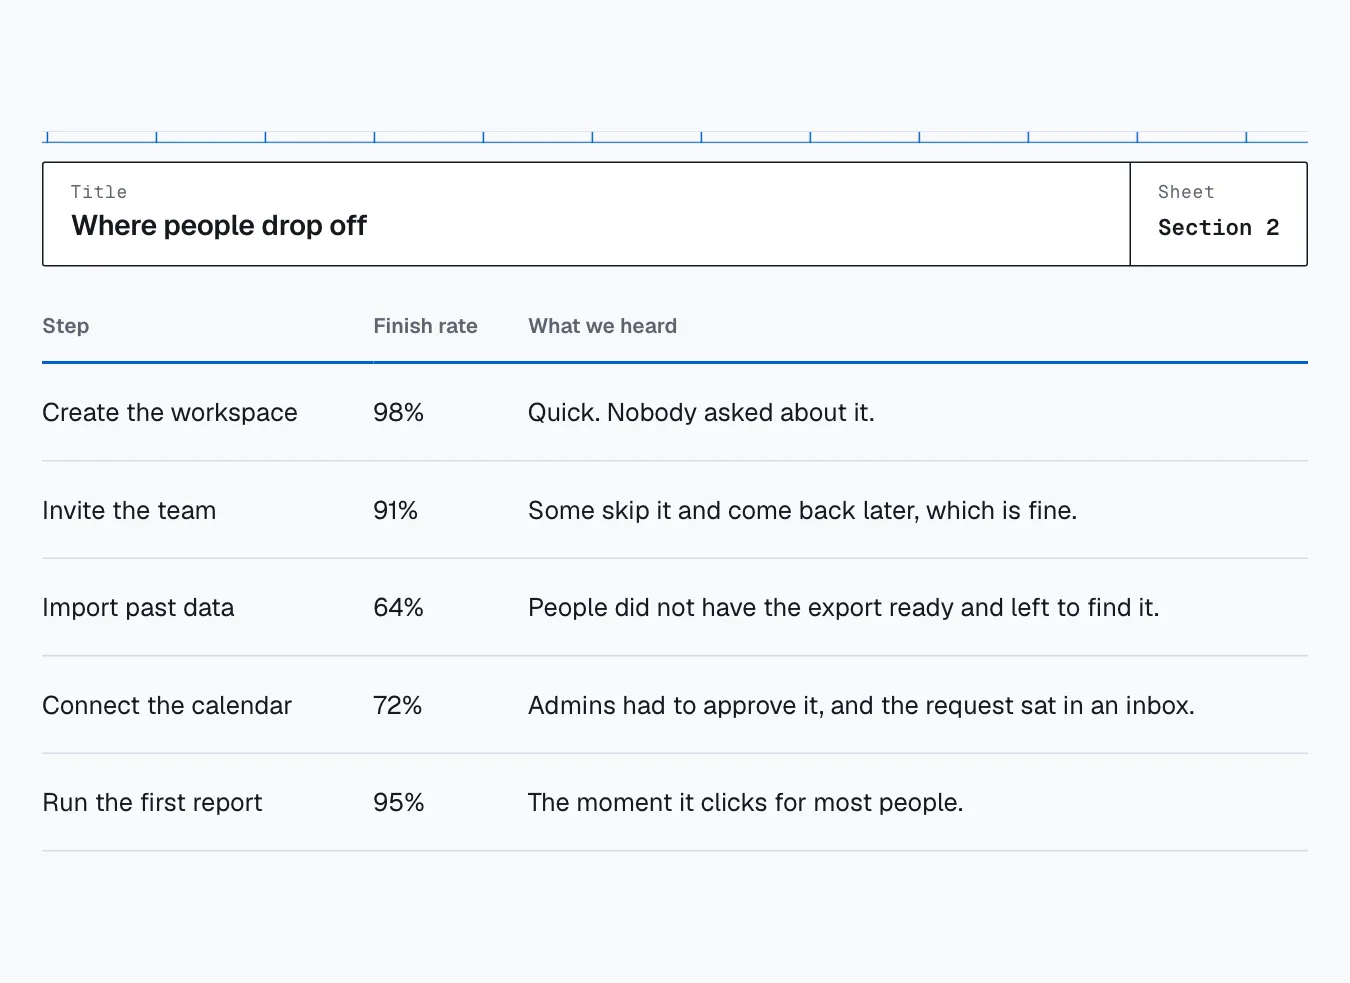Image resolution: width=1350 pixels, height=983 pixels.
Task: Click the note about export not ready
Action: pos(843,607)
